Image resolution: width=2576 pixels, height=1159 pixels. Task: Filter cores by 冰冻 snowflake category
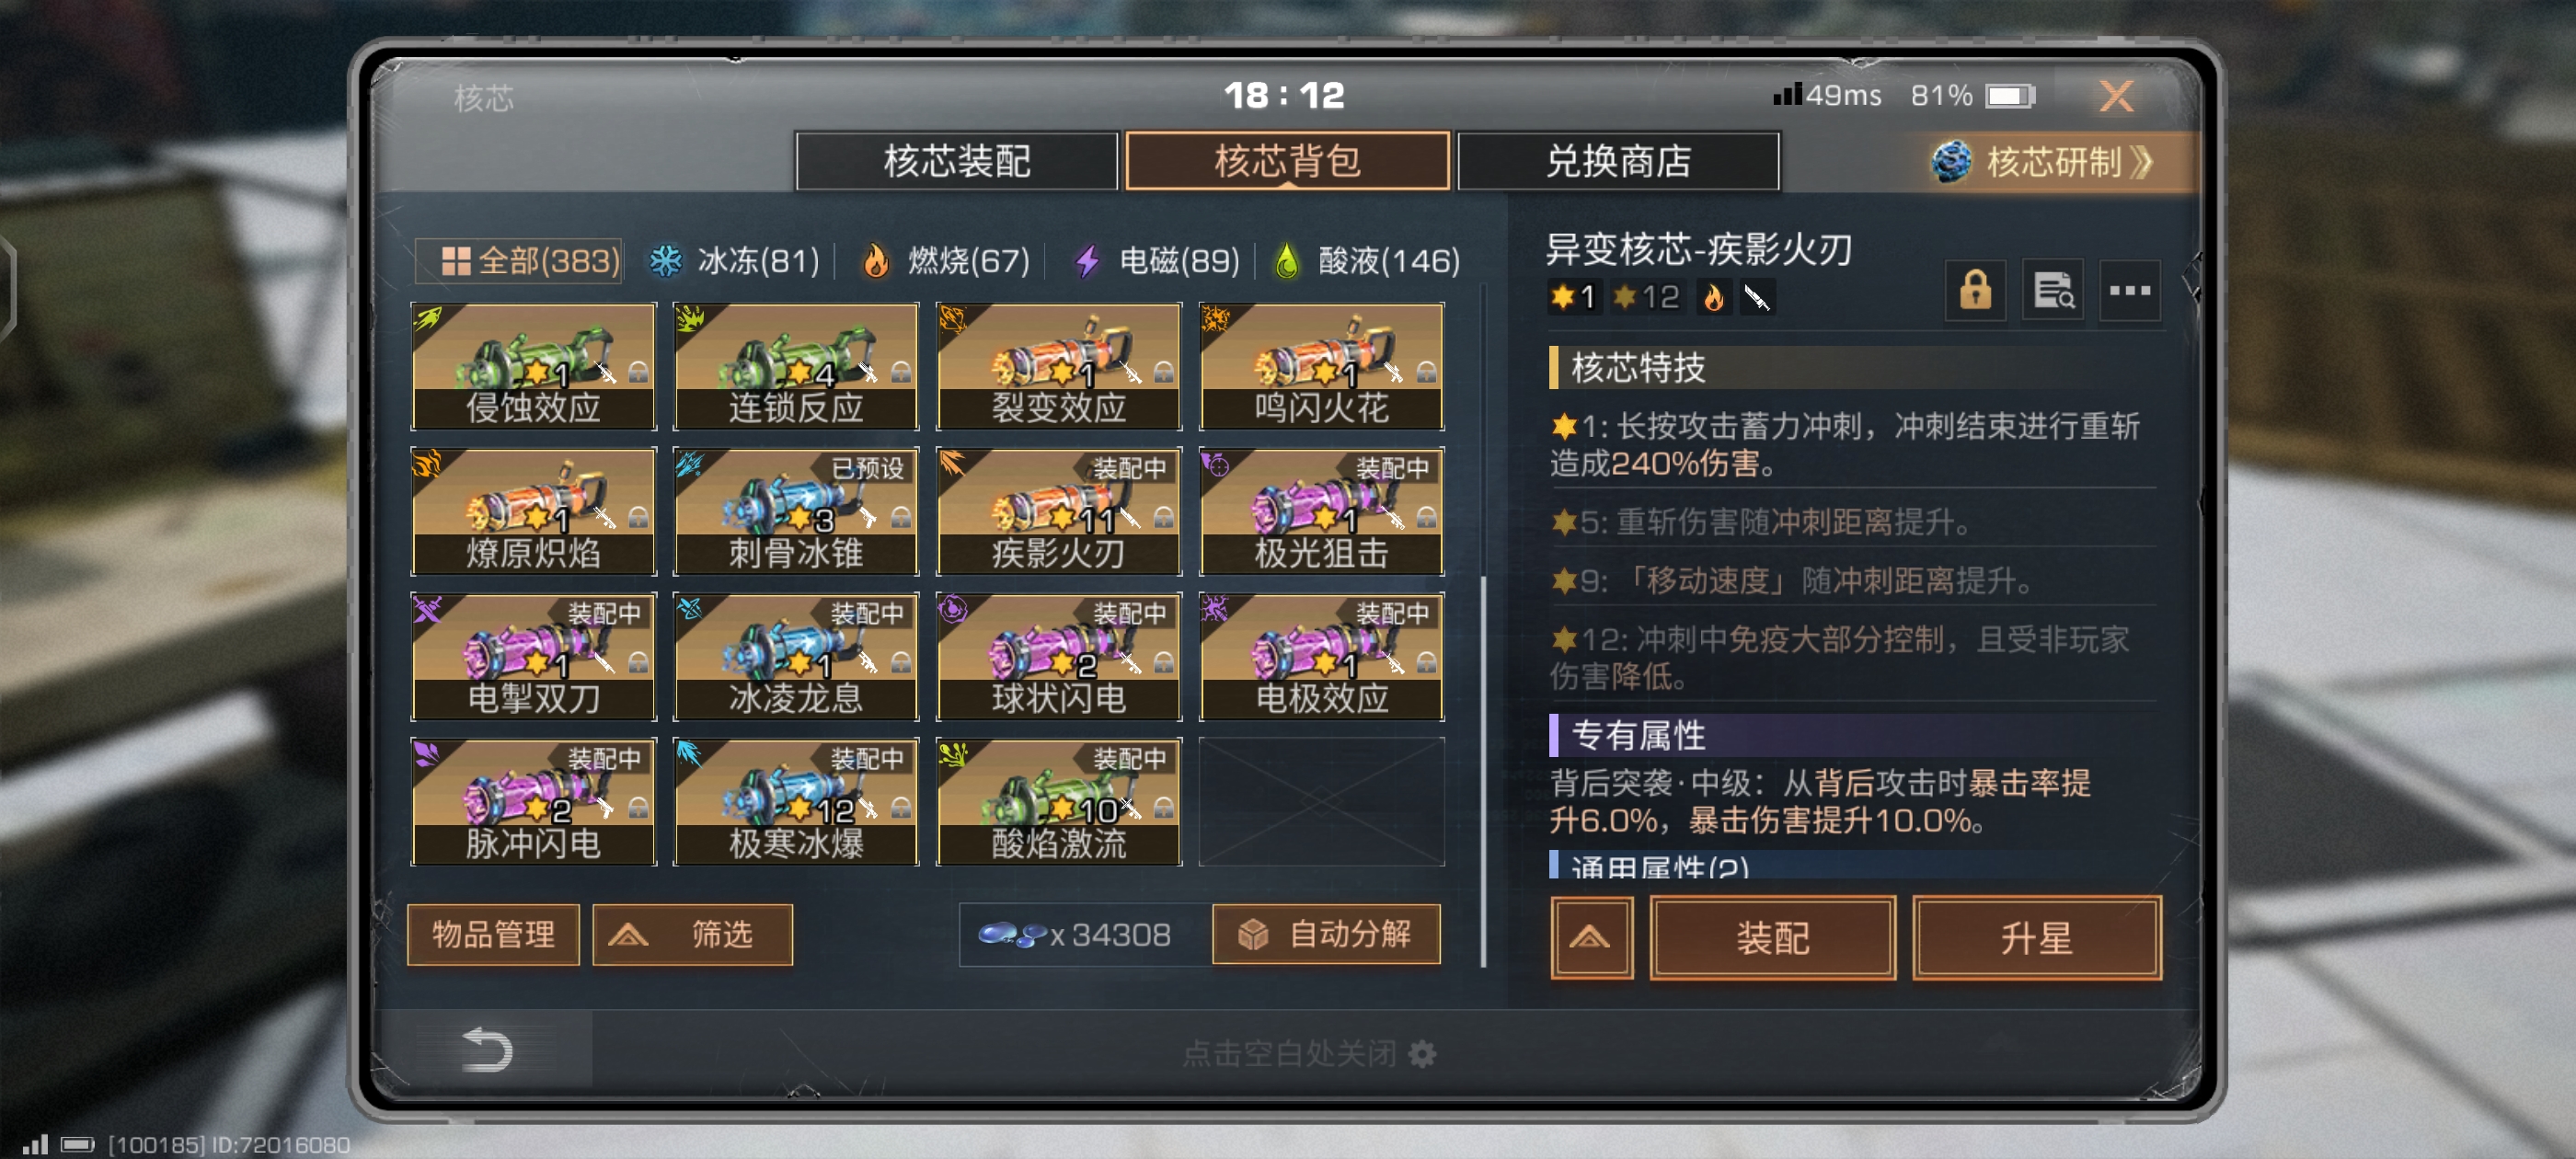[x=735, y=261]
